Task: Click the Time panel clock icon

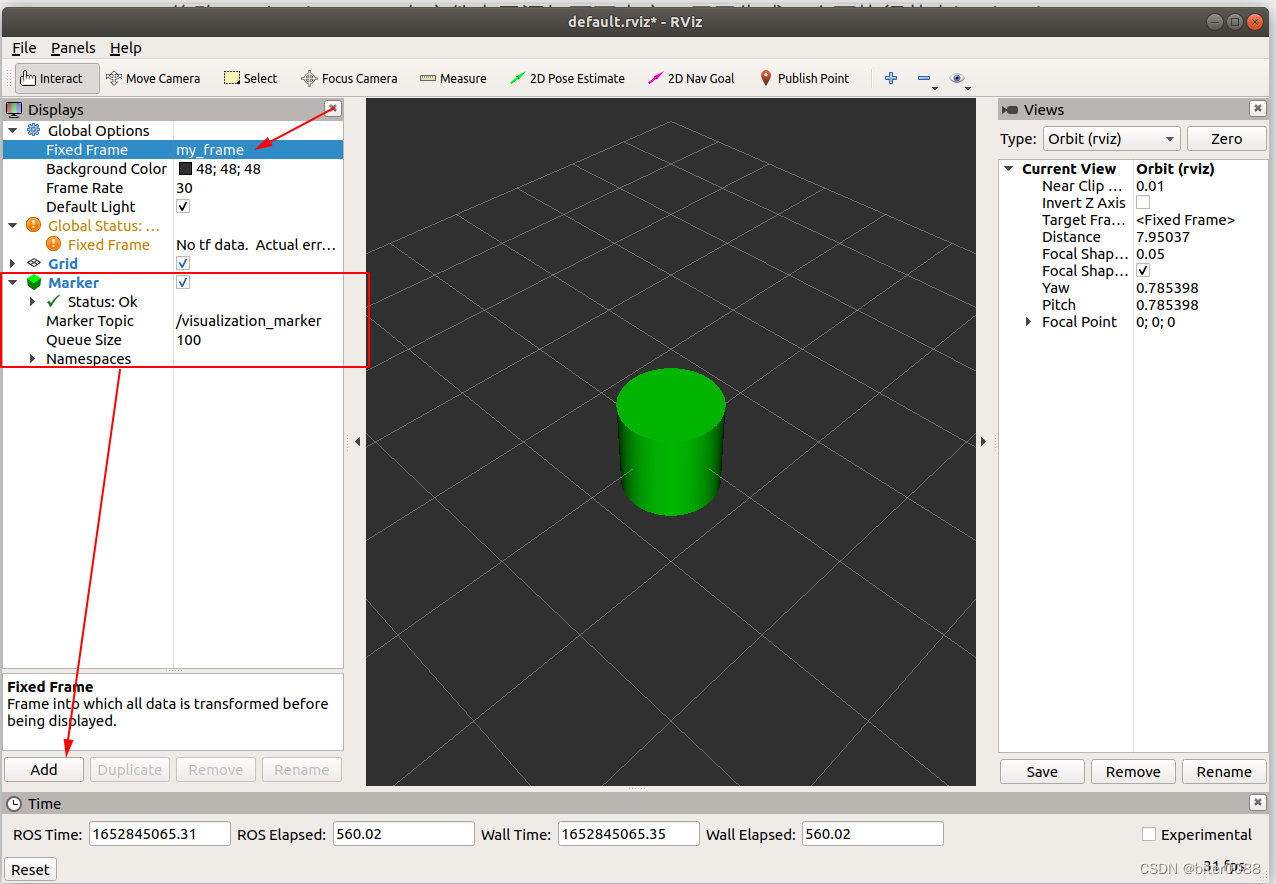Action: click(14, 803)
